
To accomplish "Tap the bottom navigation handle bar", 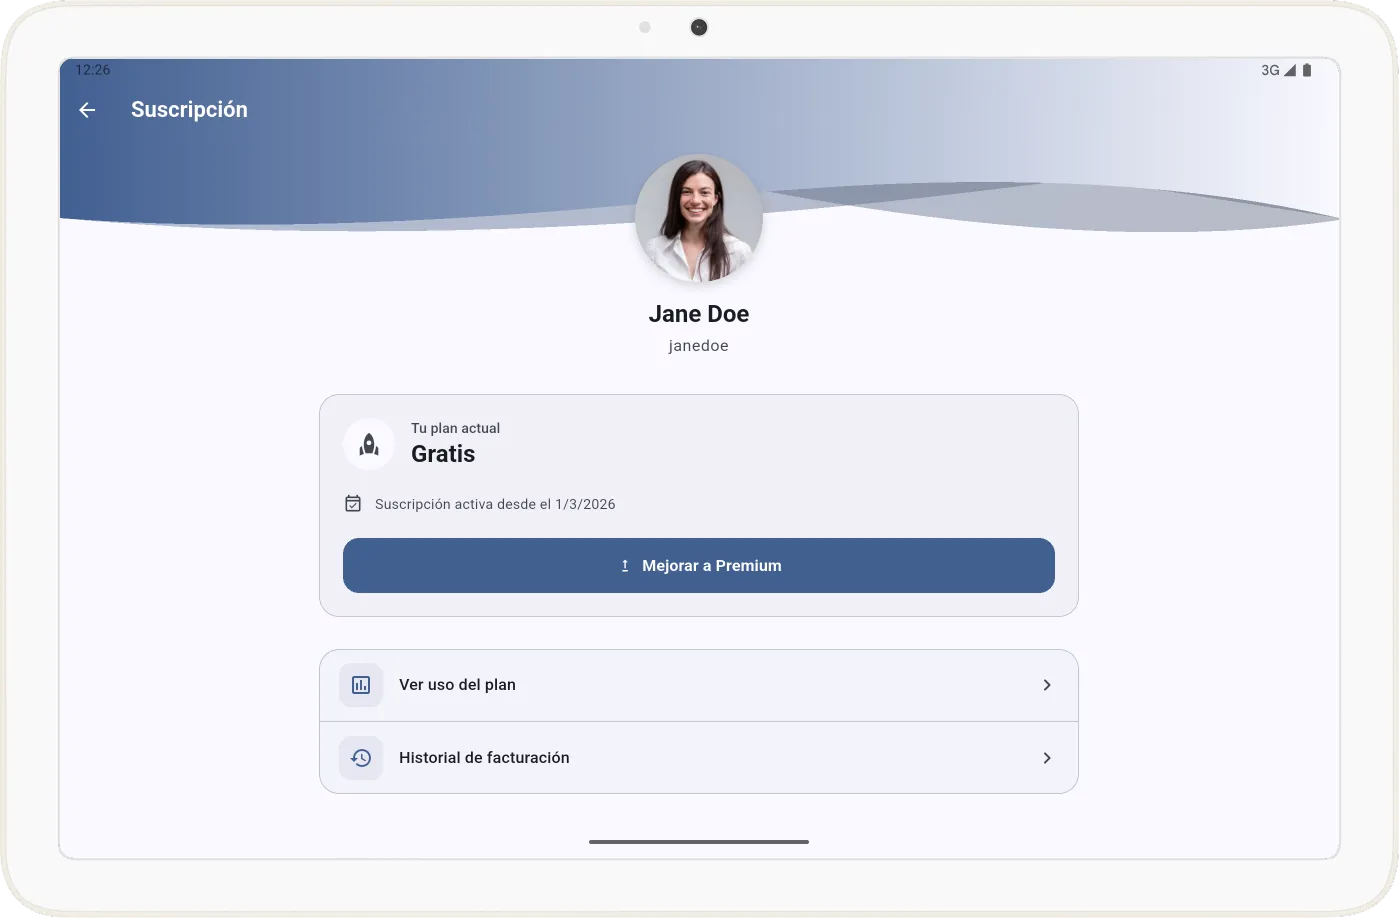I will point(699,842).
